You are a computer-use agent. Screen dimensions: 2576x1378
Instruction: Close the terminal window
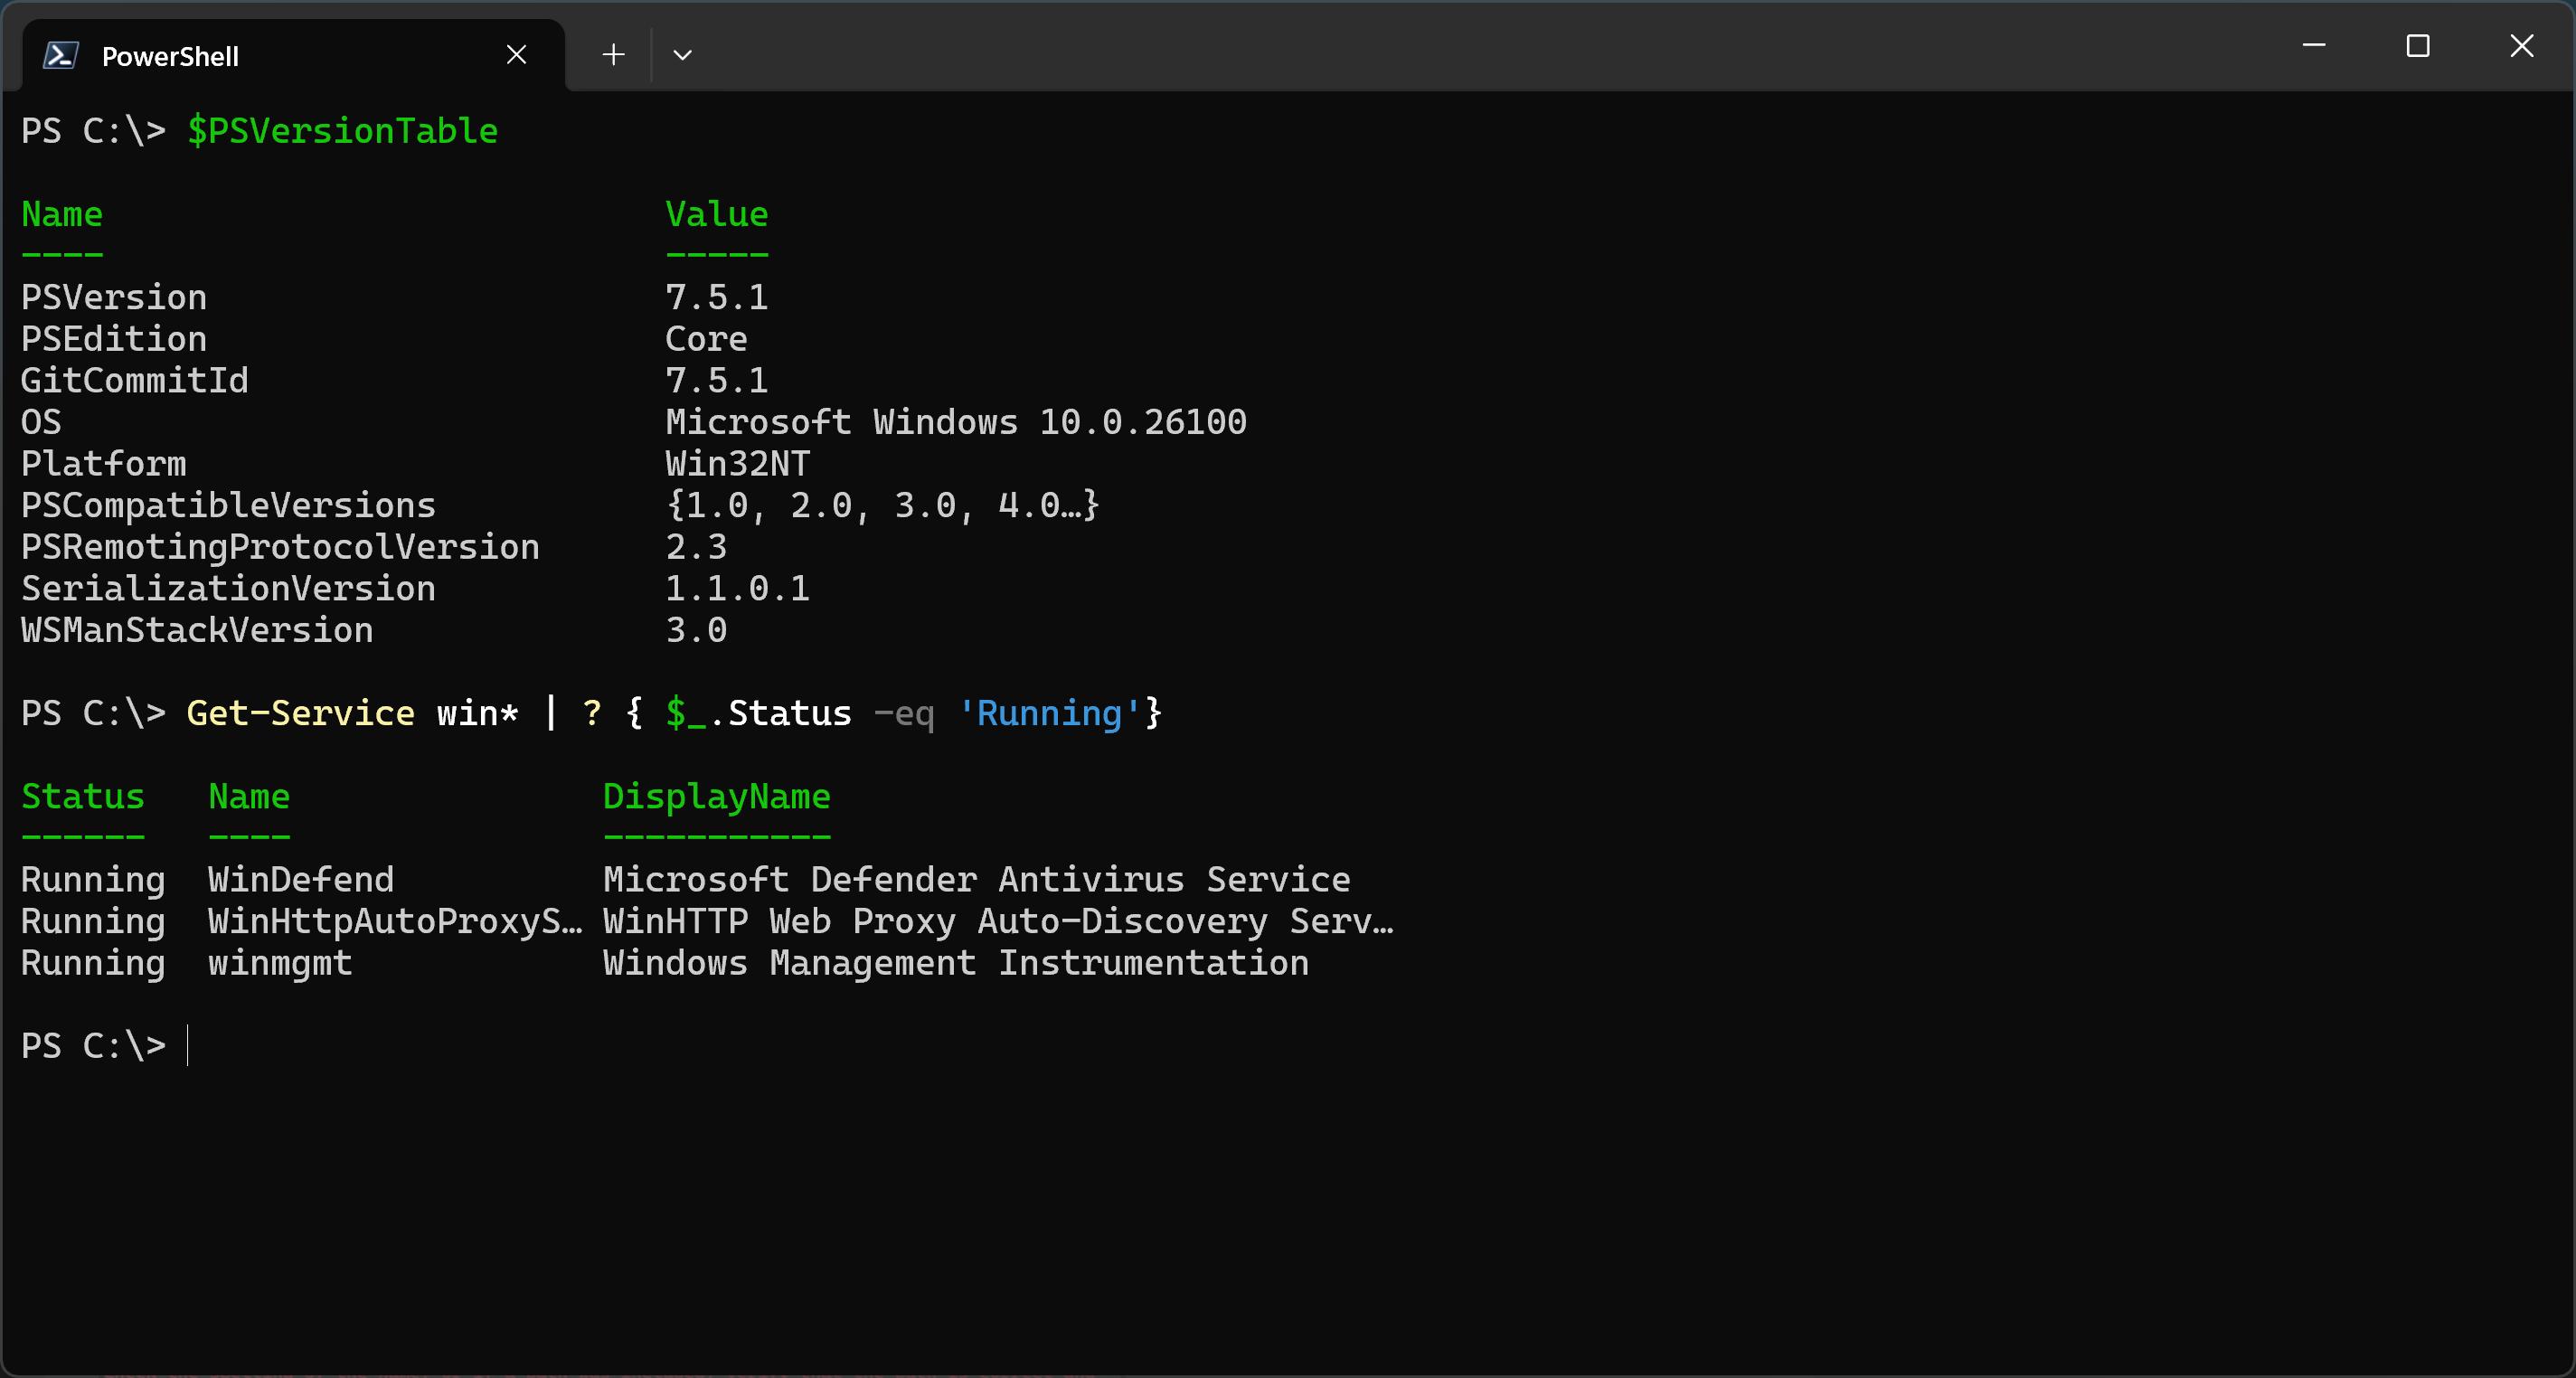click(x=2522, y=46)
